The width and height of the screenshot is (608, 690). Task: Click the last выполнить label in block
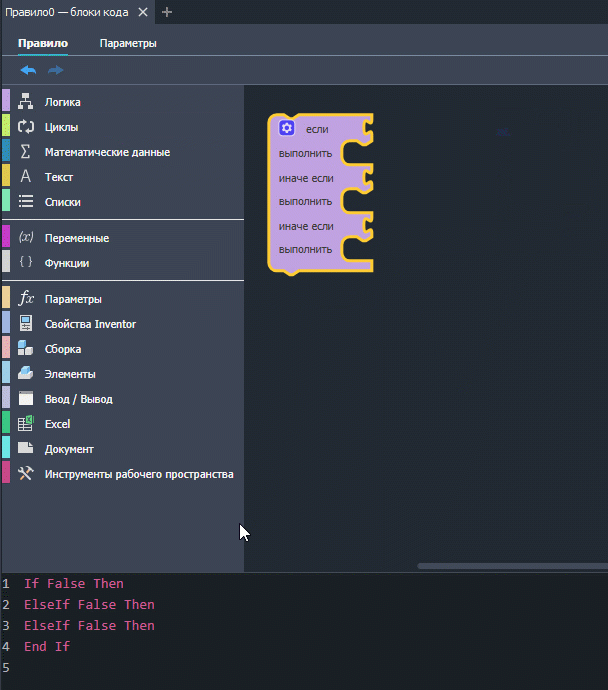(x=305, y=250)
